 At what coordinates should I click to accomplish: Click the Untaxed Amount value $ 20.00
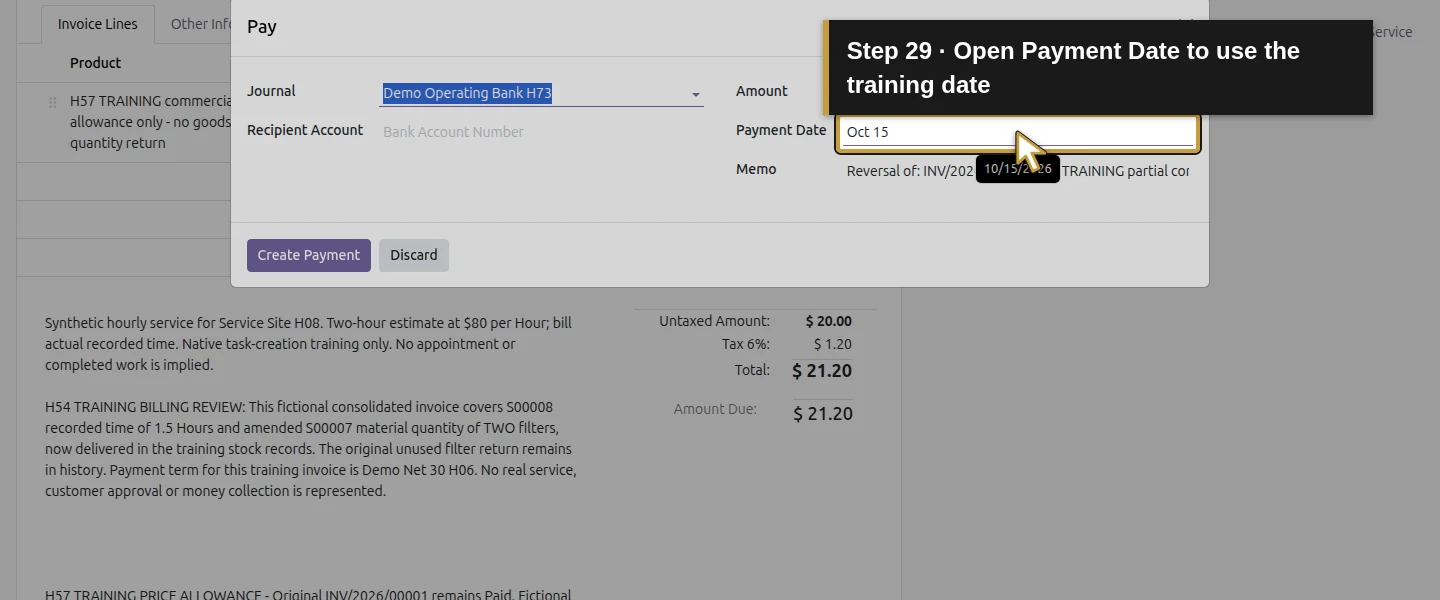coord(829,321)
